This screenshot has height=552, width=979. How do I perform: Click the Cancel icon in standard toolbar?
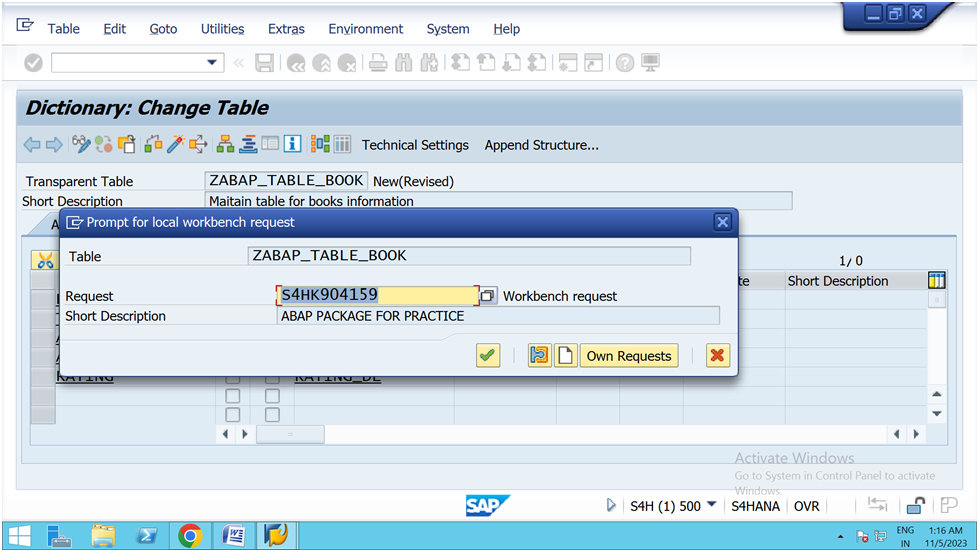[347, 63]
